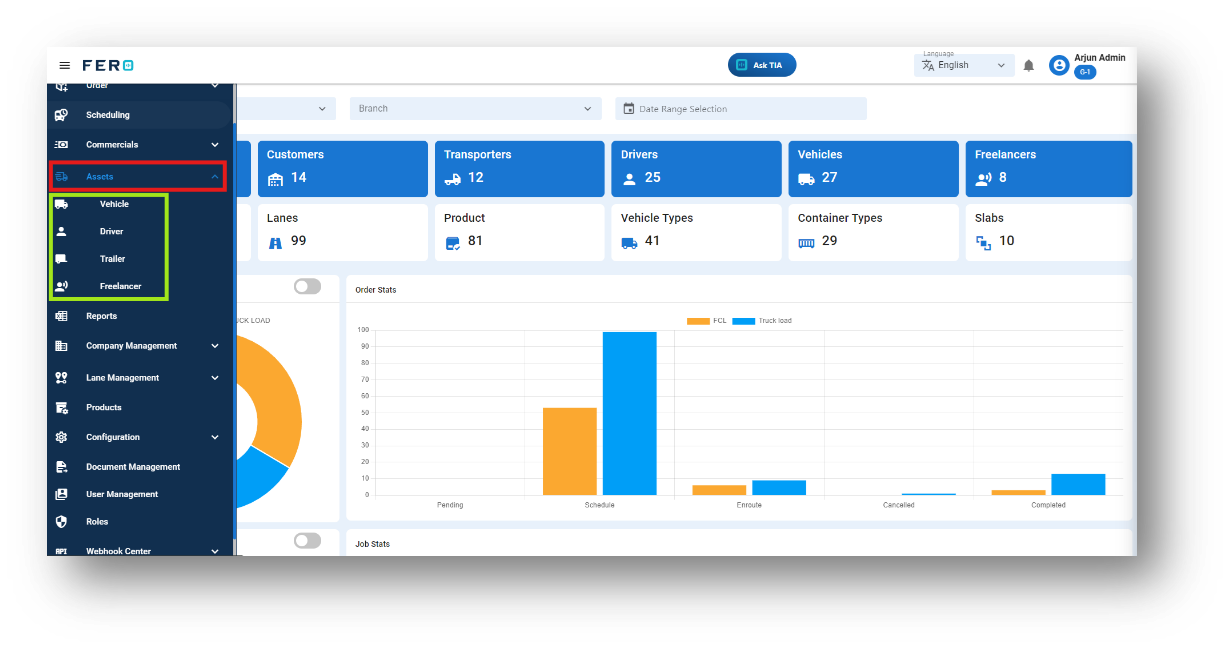Image resolution: width=1232 pixels, height=651 pixels.
Task: Click the Ask TIA button
Action: [x=762, y=65]
